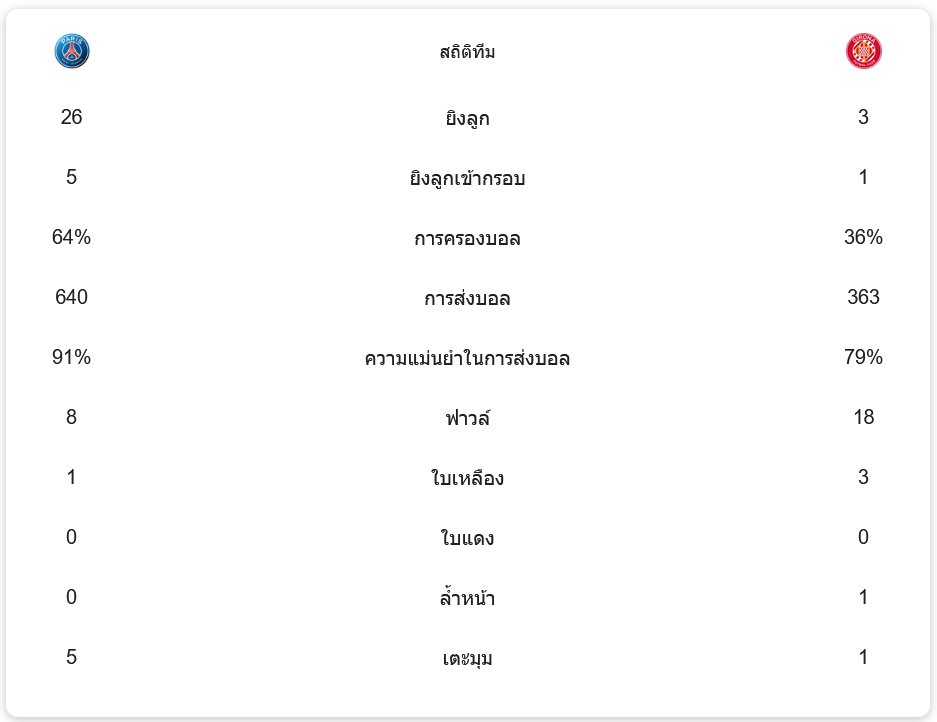Select the 640 passes value
The image size is (937, 722).
(72, 297)
